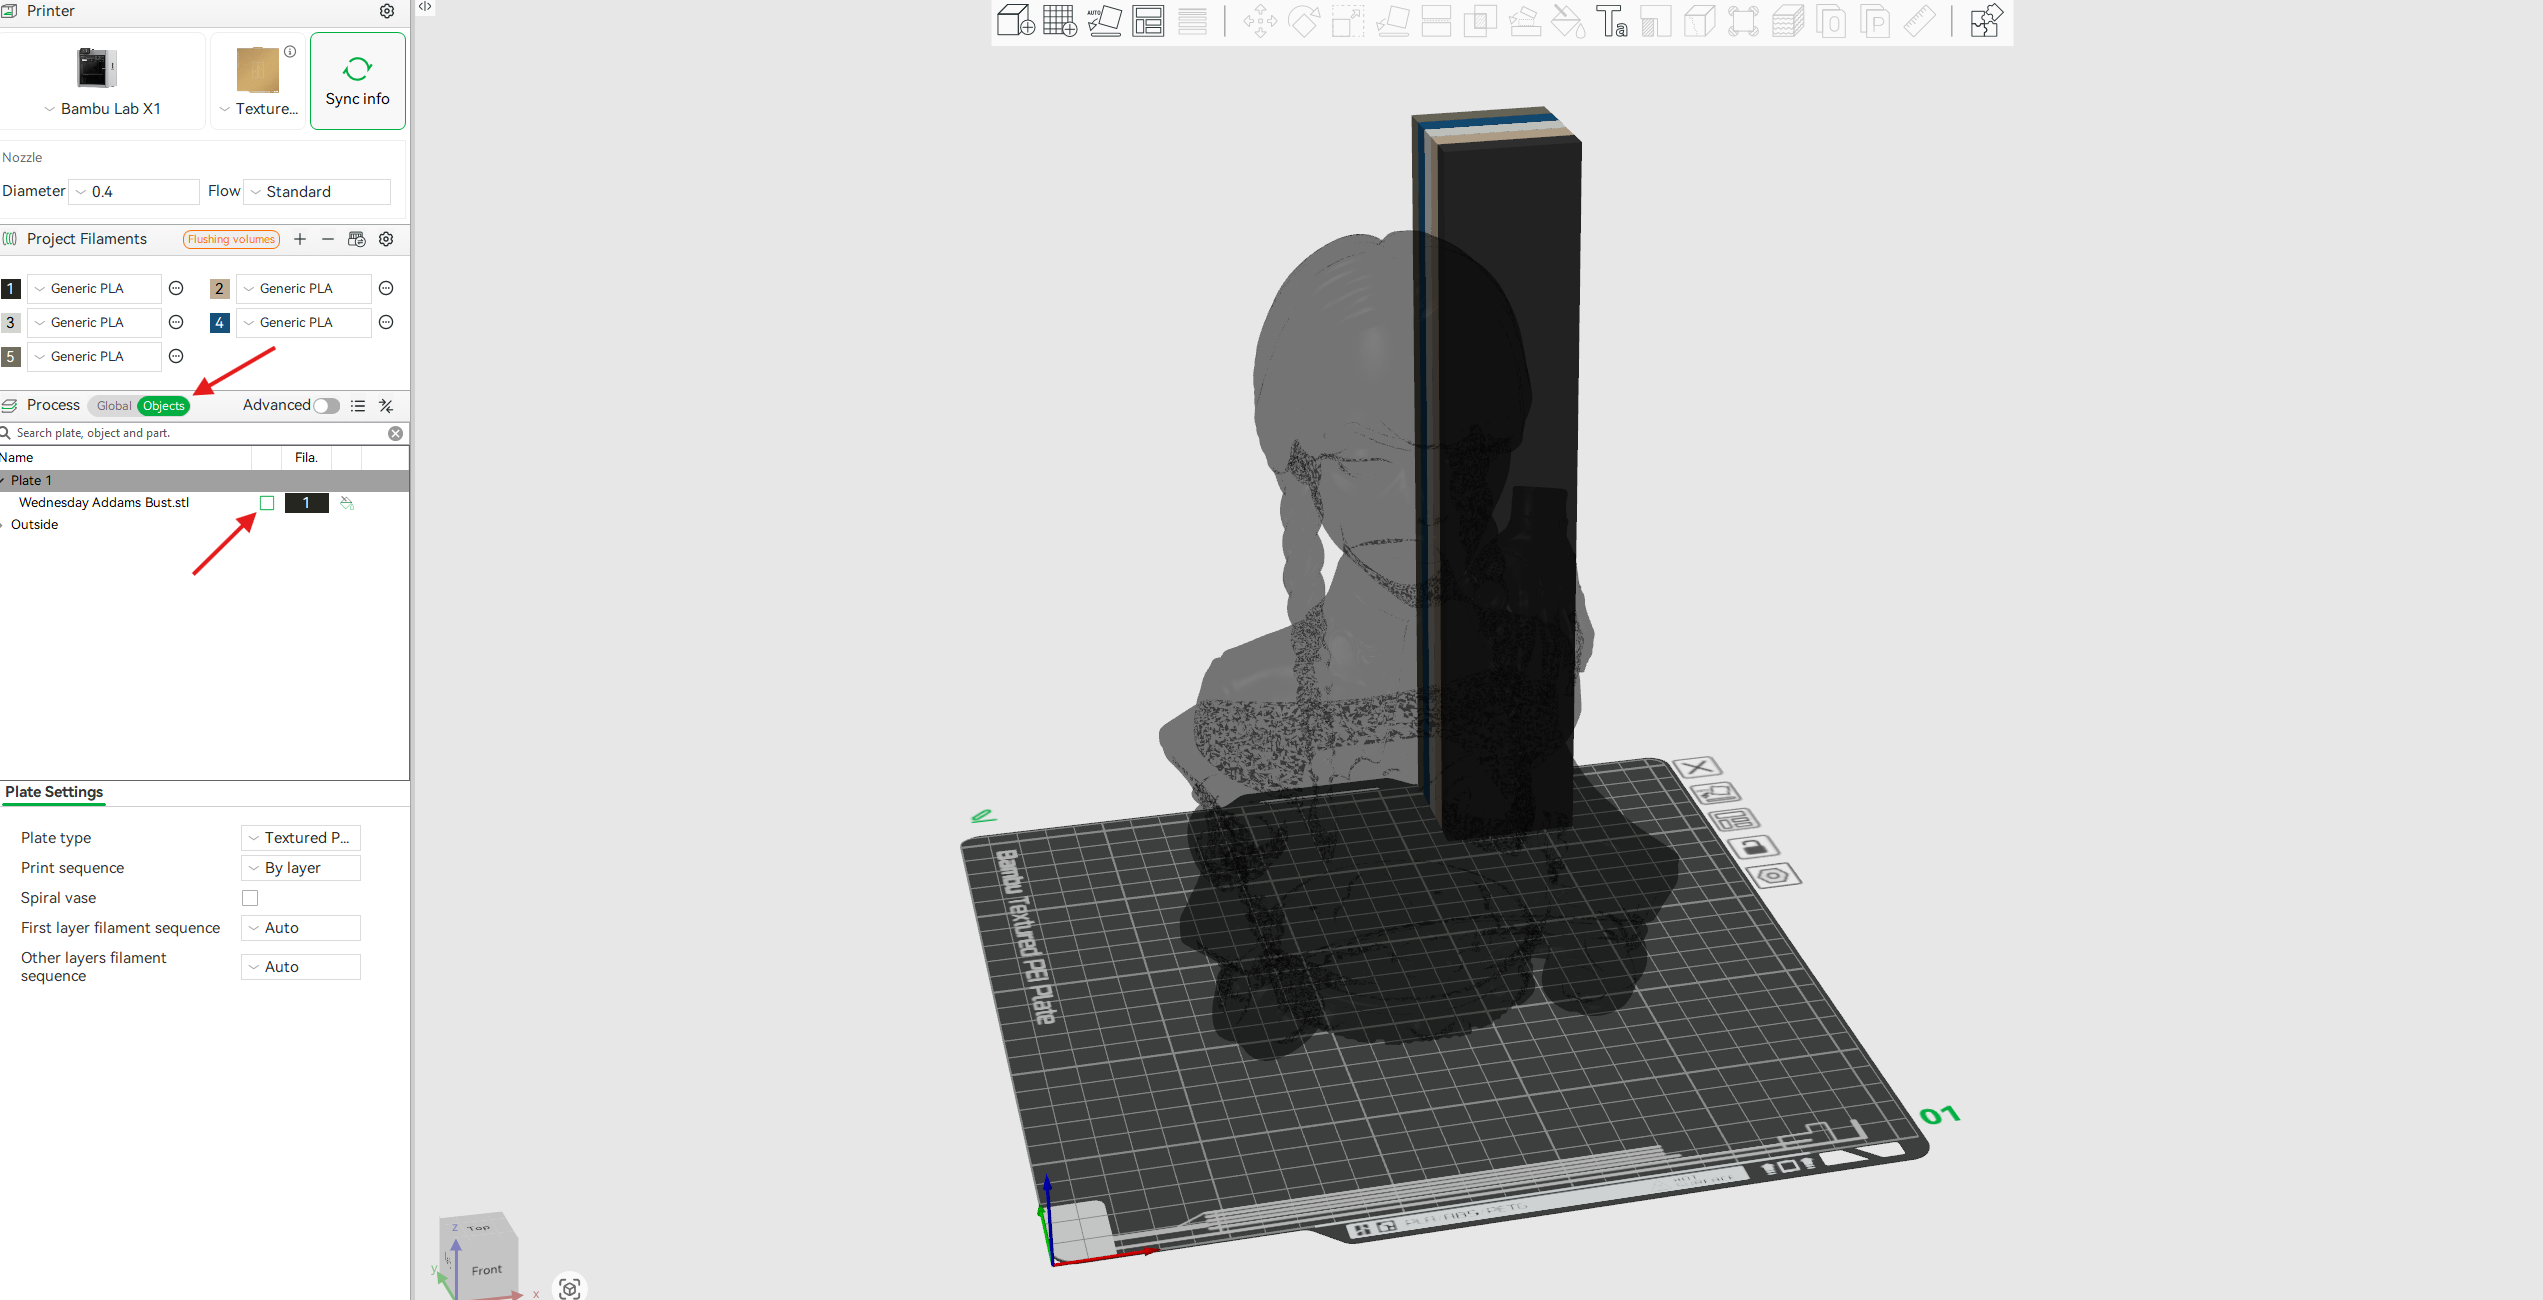Screen dimensions: 2543x1300
Task: Click the AMS filament sync icon
Action: pos(357,239)
